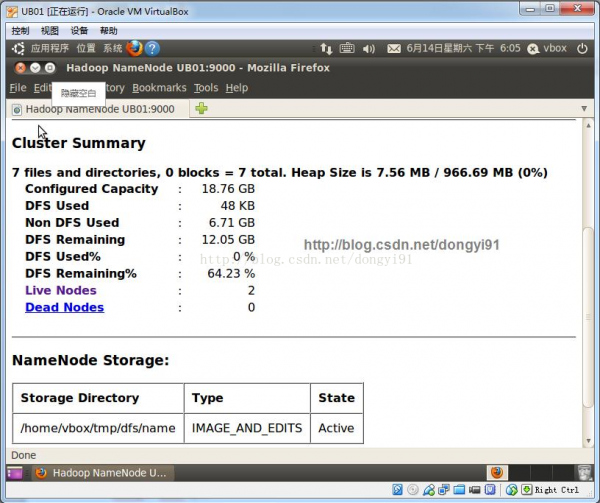This screenshot has height=503, width=600.
Task: Click VirtualBox network adapters status icon
Action: tap(444, 490)
